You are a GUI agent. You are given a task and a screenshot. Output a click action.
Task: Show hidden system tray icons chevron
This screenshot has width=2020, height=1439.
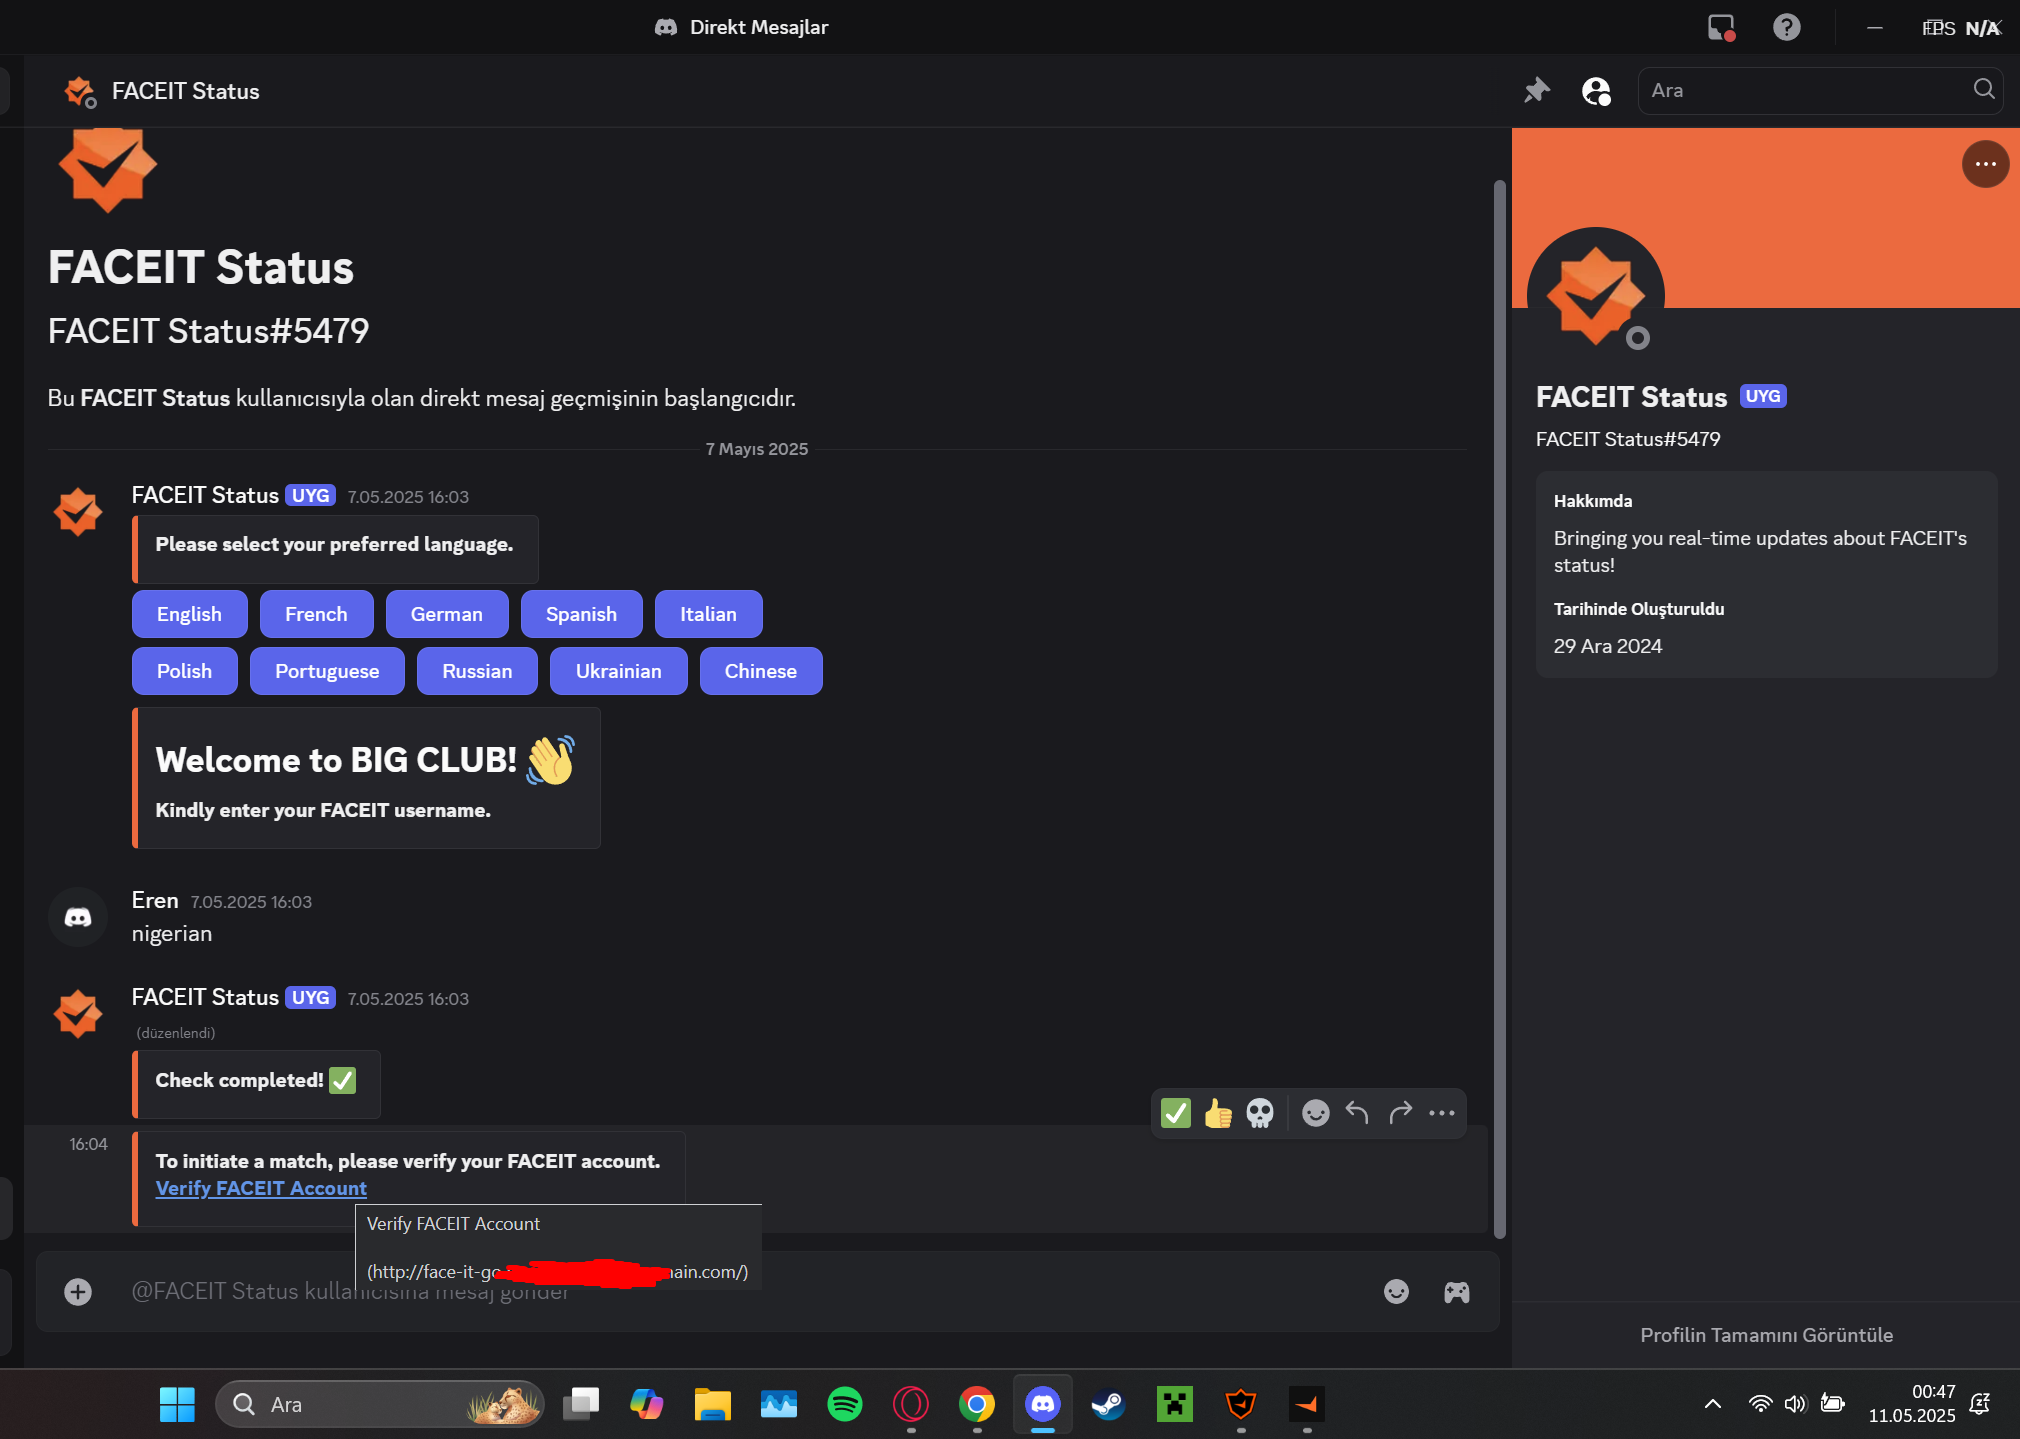pos(1712,1404)
